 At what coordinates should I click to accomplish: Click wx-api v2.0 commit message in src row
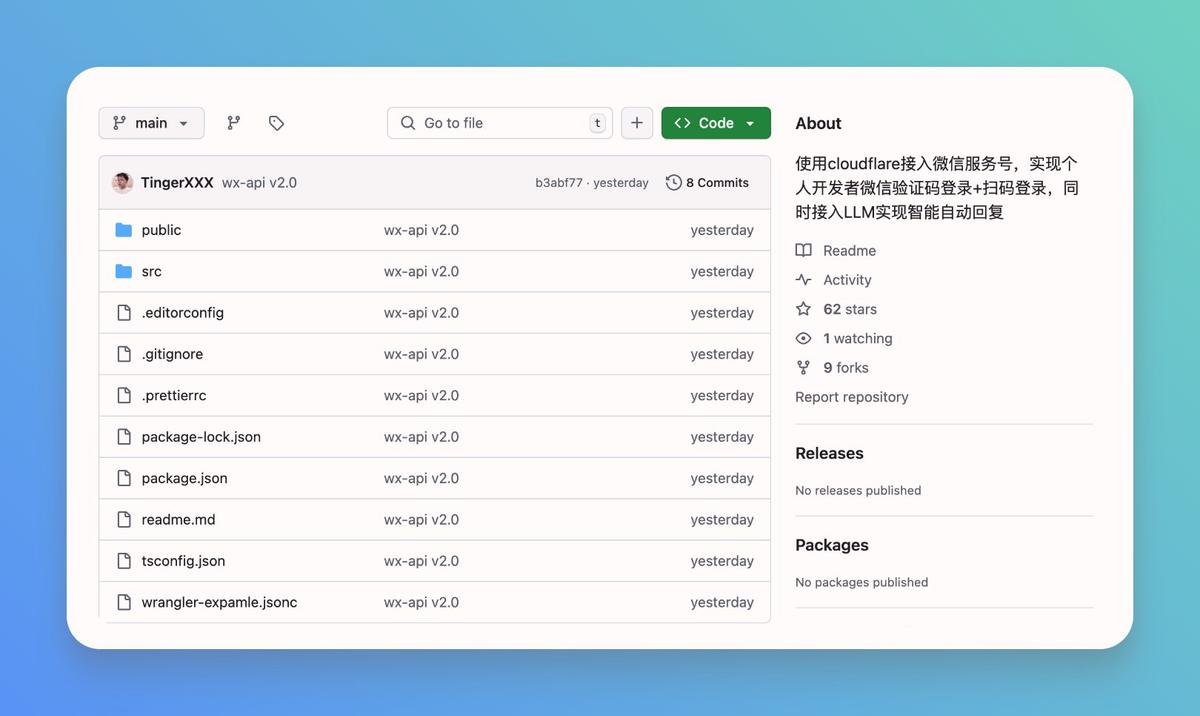421,271
